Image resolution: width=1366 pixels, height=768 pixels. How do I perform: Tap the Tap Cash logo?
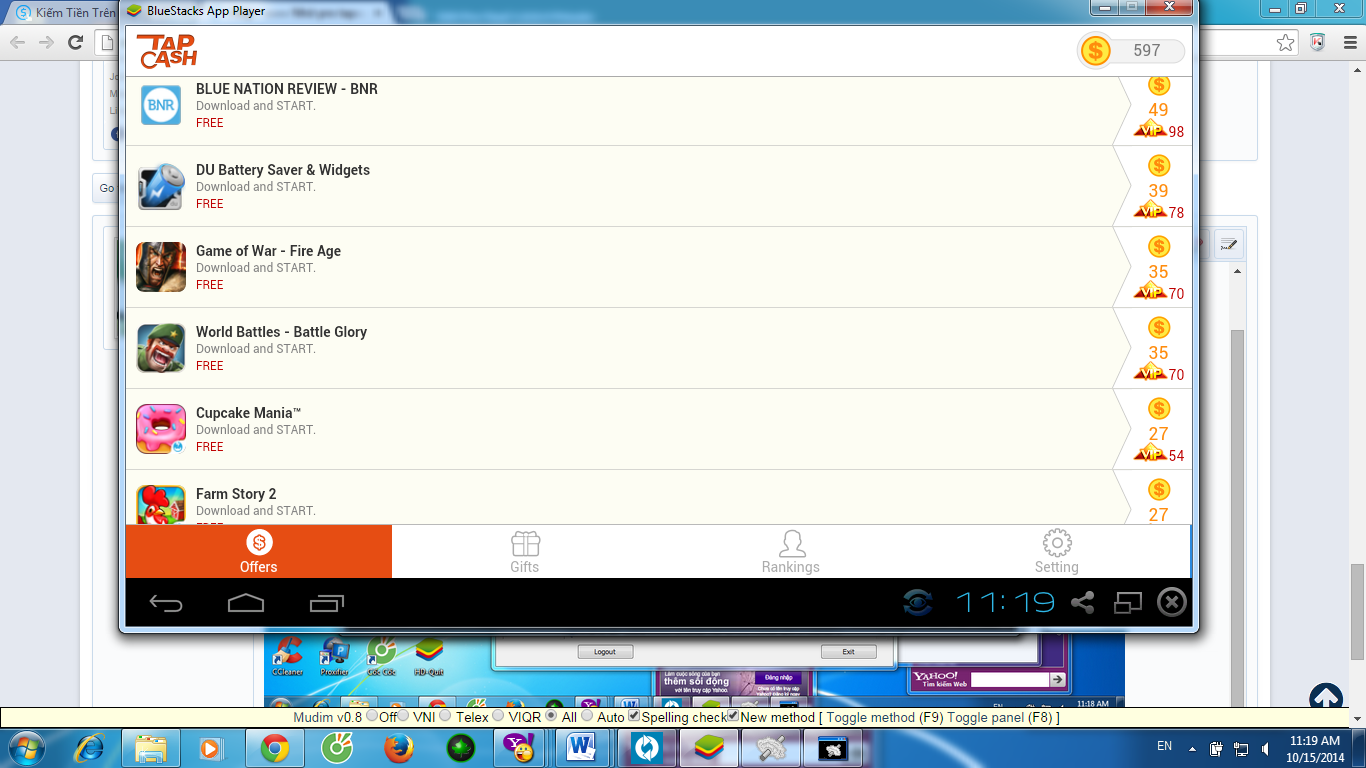click(x=167, y=51)
